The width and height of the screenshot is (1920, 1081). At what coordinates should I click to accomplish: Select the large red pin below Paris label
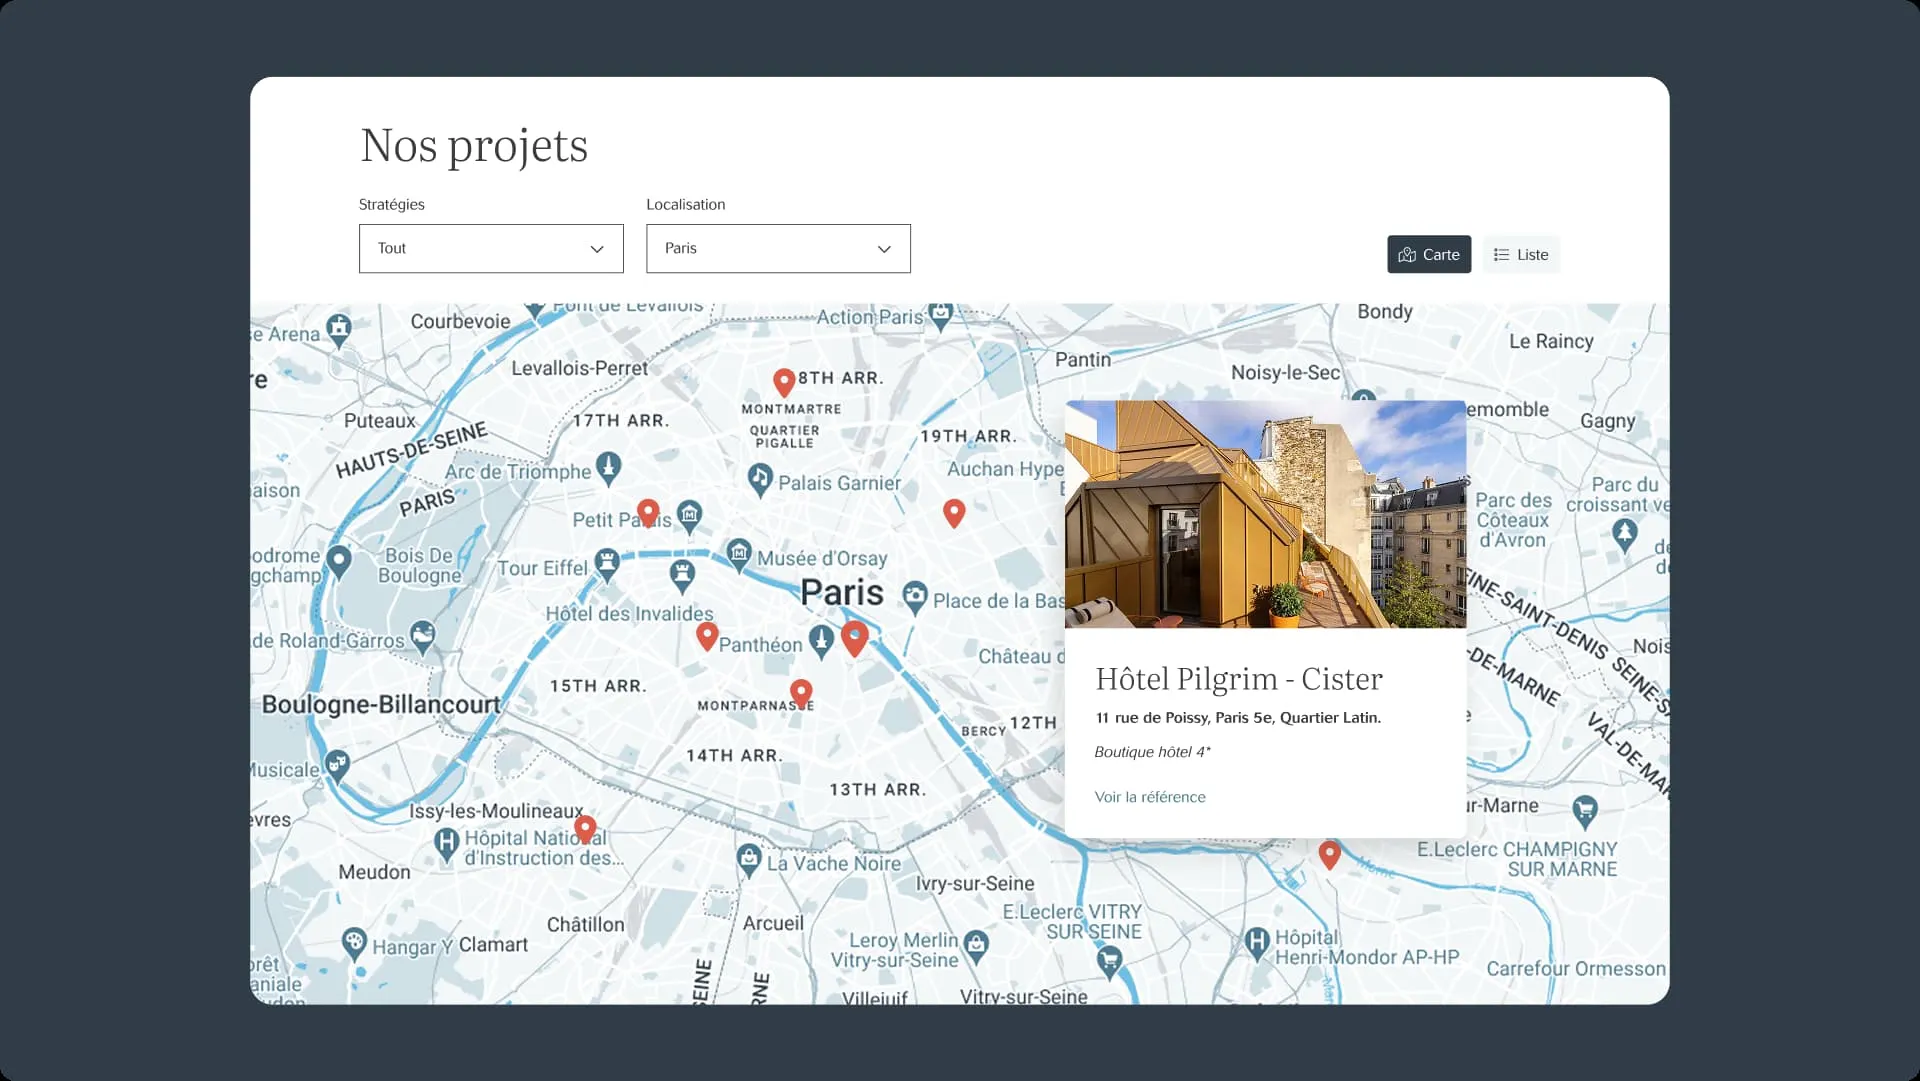click(854, 638)
